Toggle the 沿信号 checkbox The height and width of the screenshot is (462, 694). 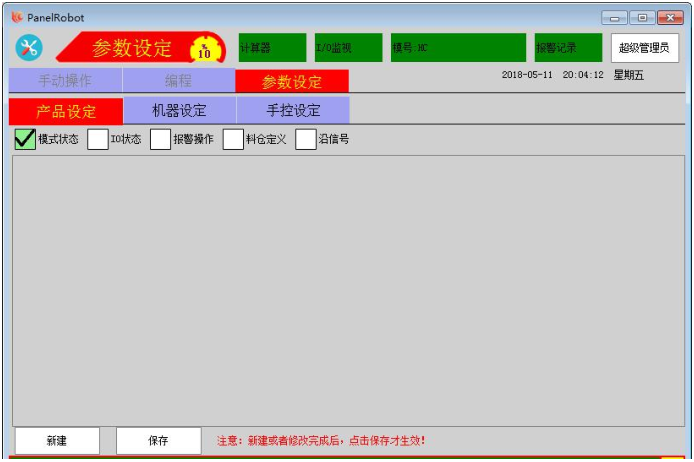306,139
